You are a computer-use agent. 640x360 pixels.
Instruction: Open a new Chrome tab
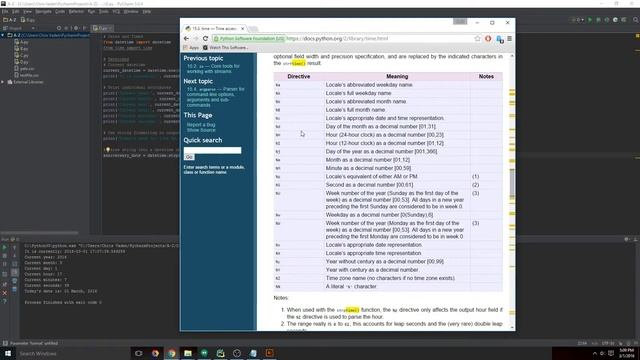tap(253, 29)
